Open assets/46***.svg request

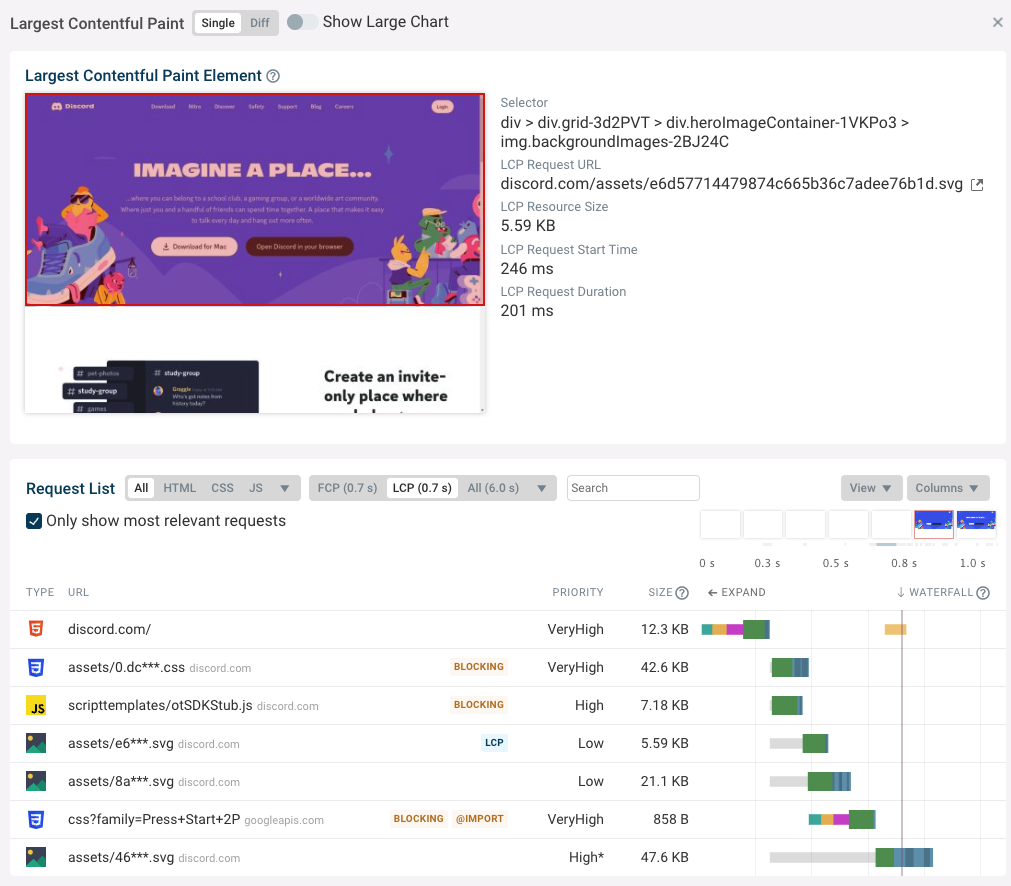click(x=507, y=858)
